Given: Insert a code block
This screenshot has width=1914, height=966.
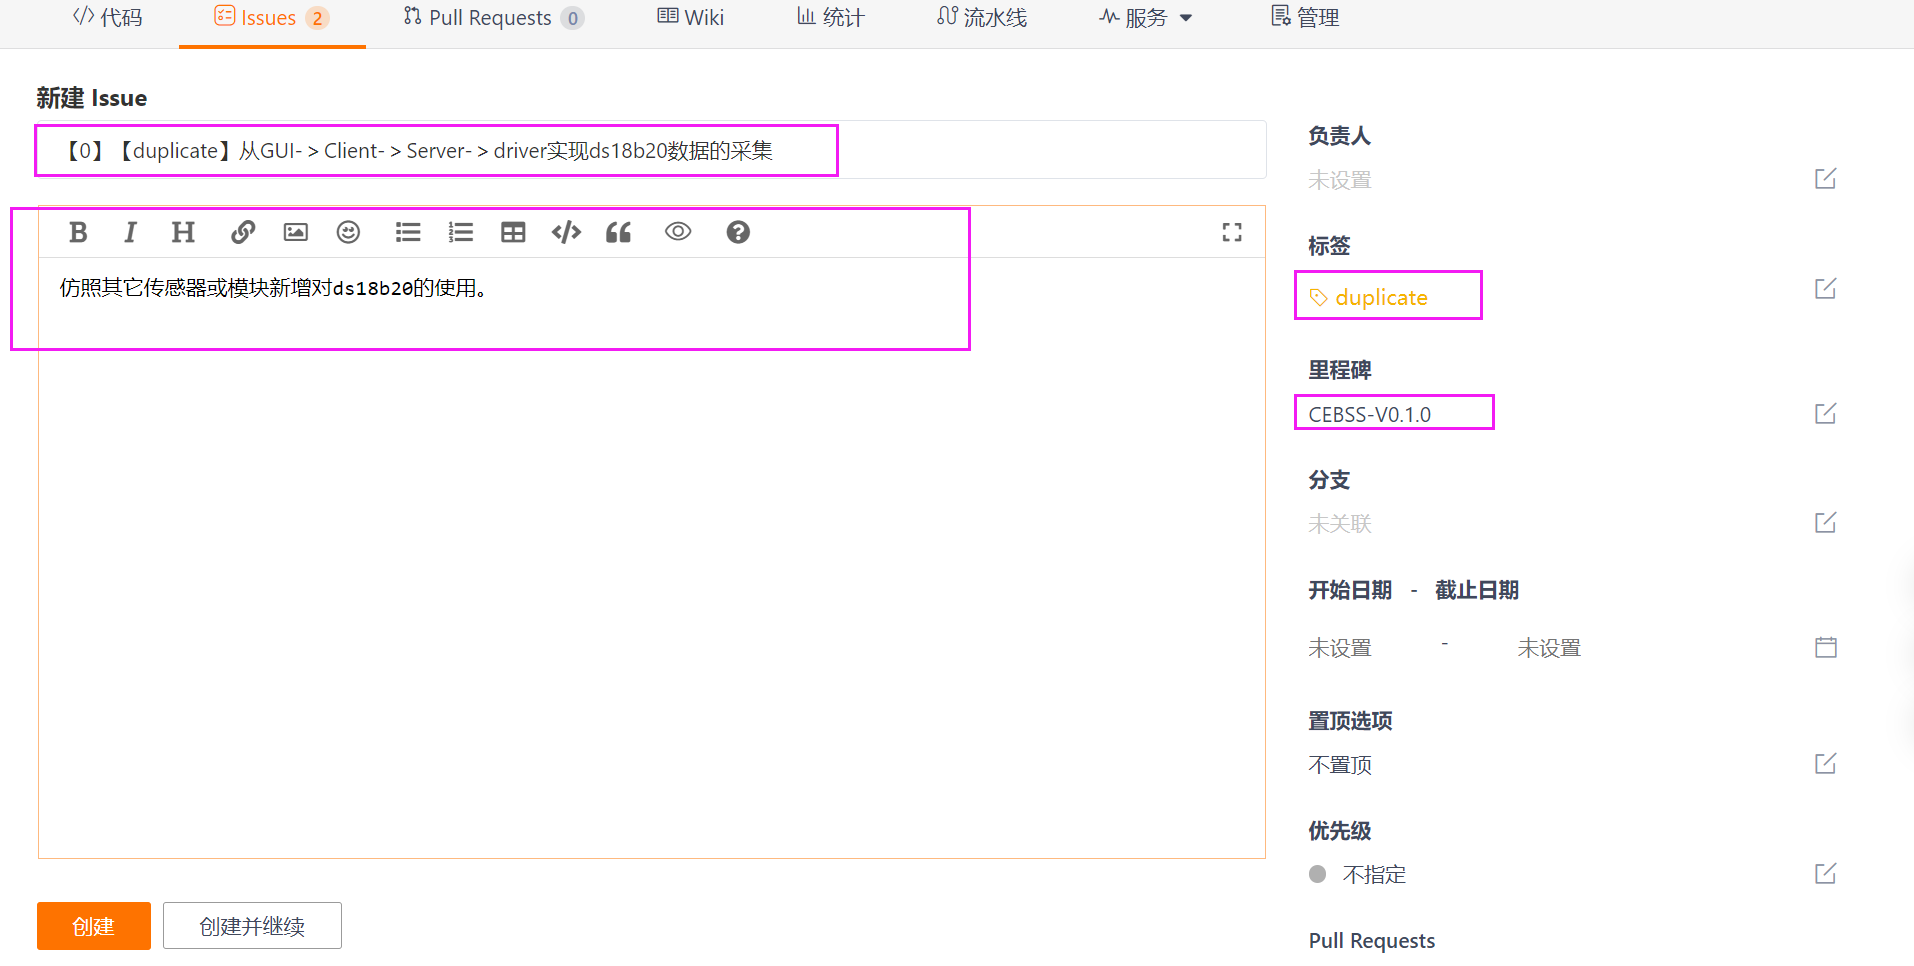Looking at the screenshot, I should point(566,232).
